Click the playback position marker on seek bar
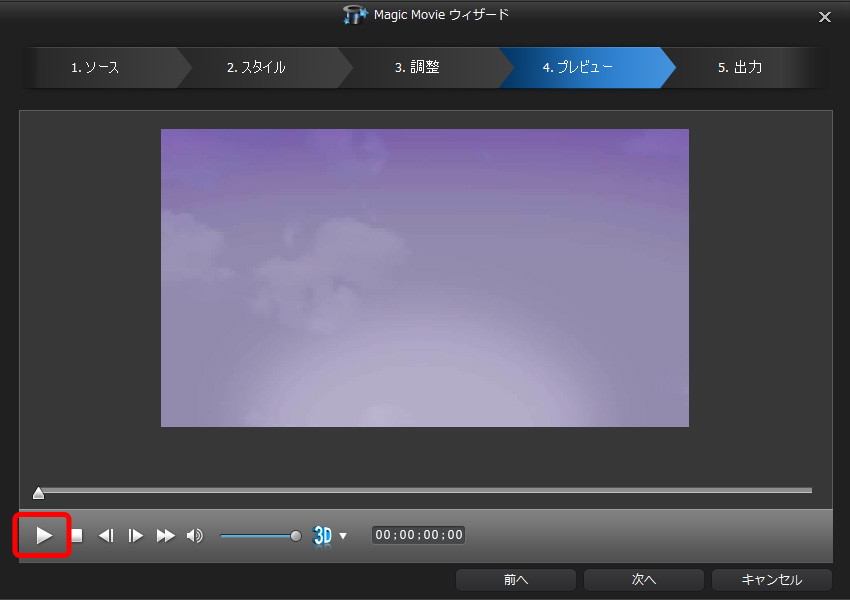The image size is (850, 600). (38, 492)
